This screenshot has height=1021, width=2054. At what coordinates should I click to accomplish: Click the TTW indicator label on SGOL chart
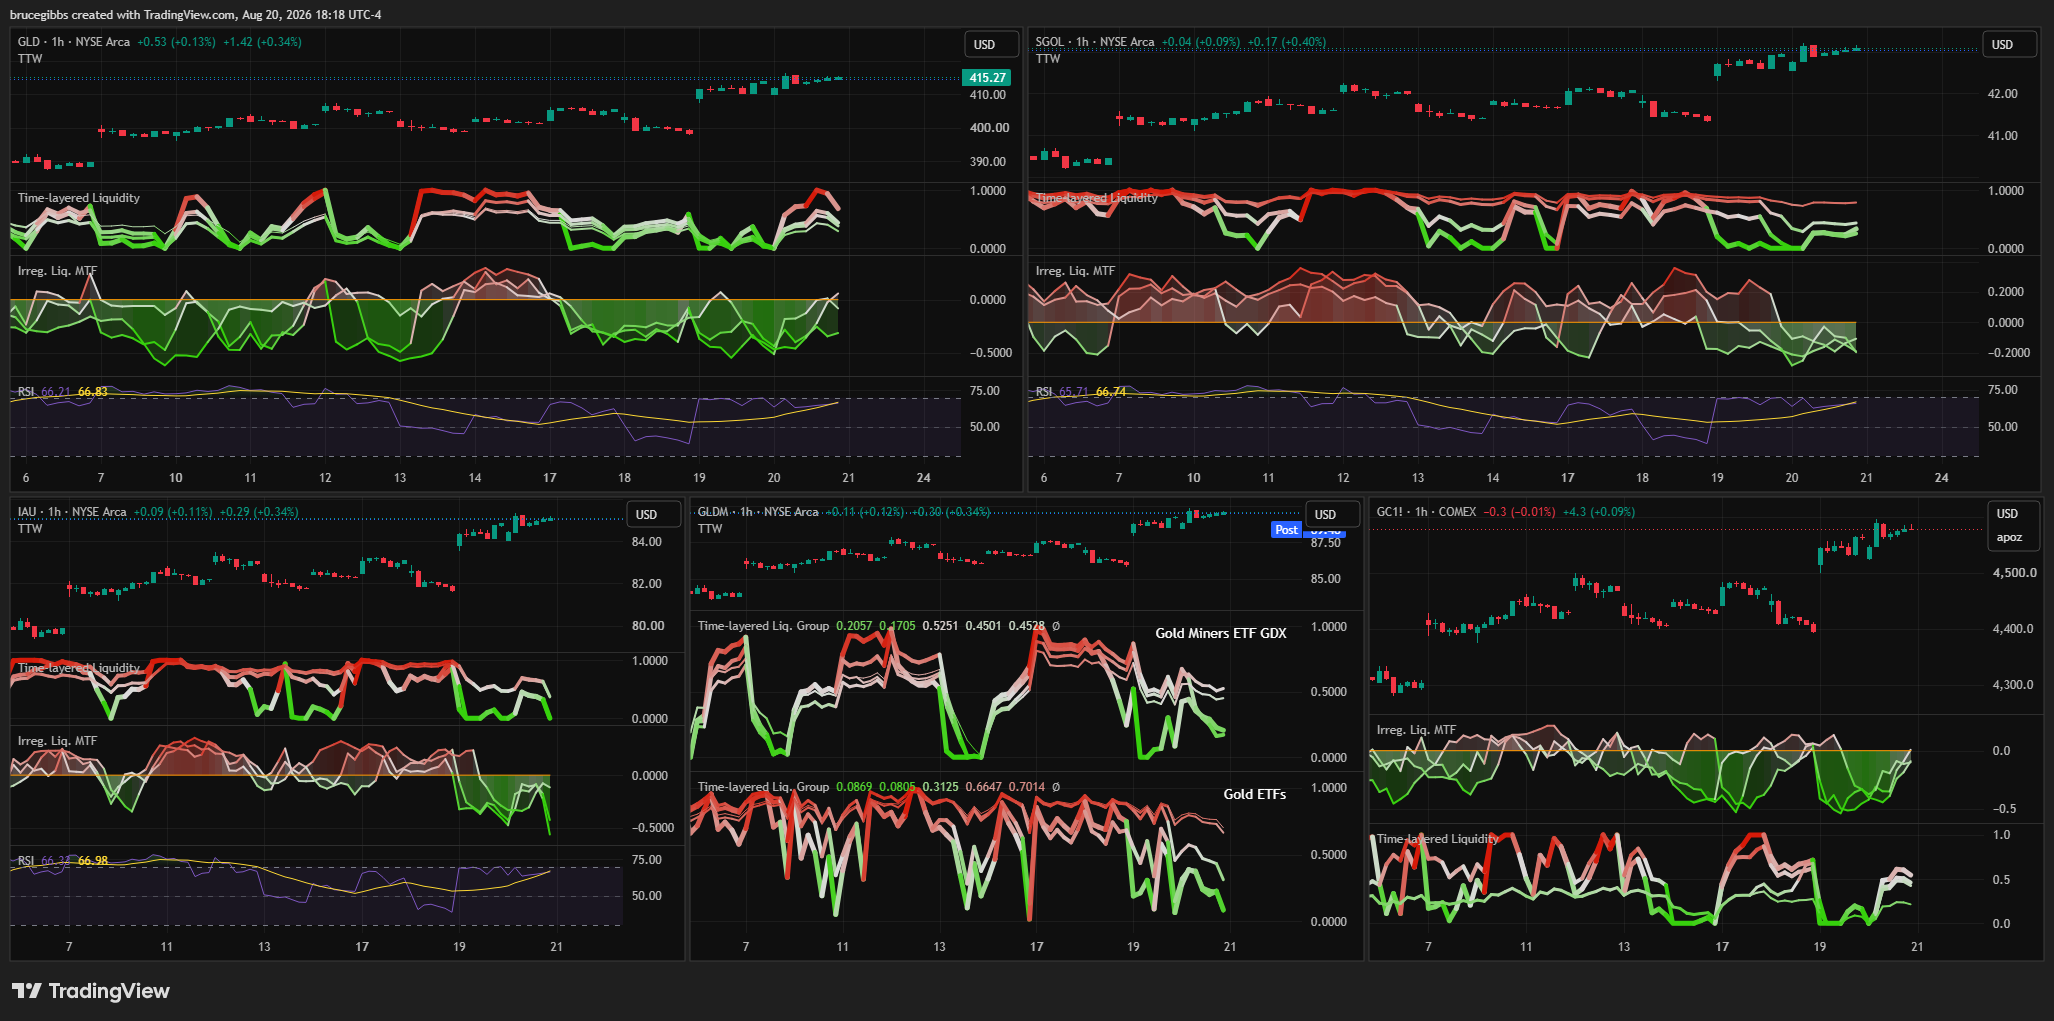(1048, 59)
